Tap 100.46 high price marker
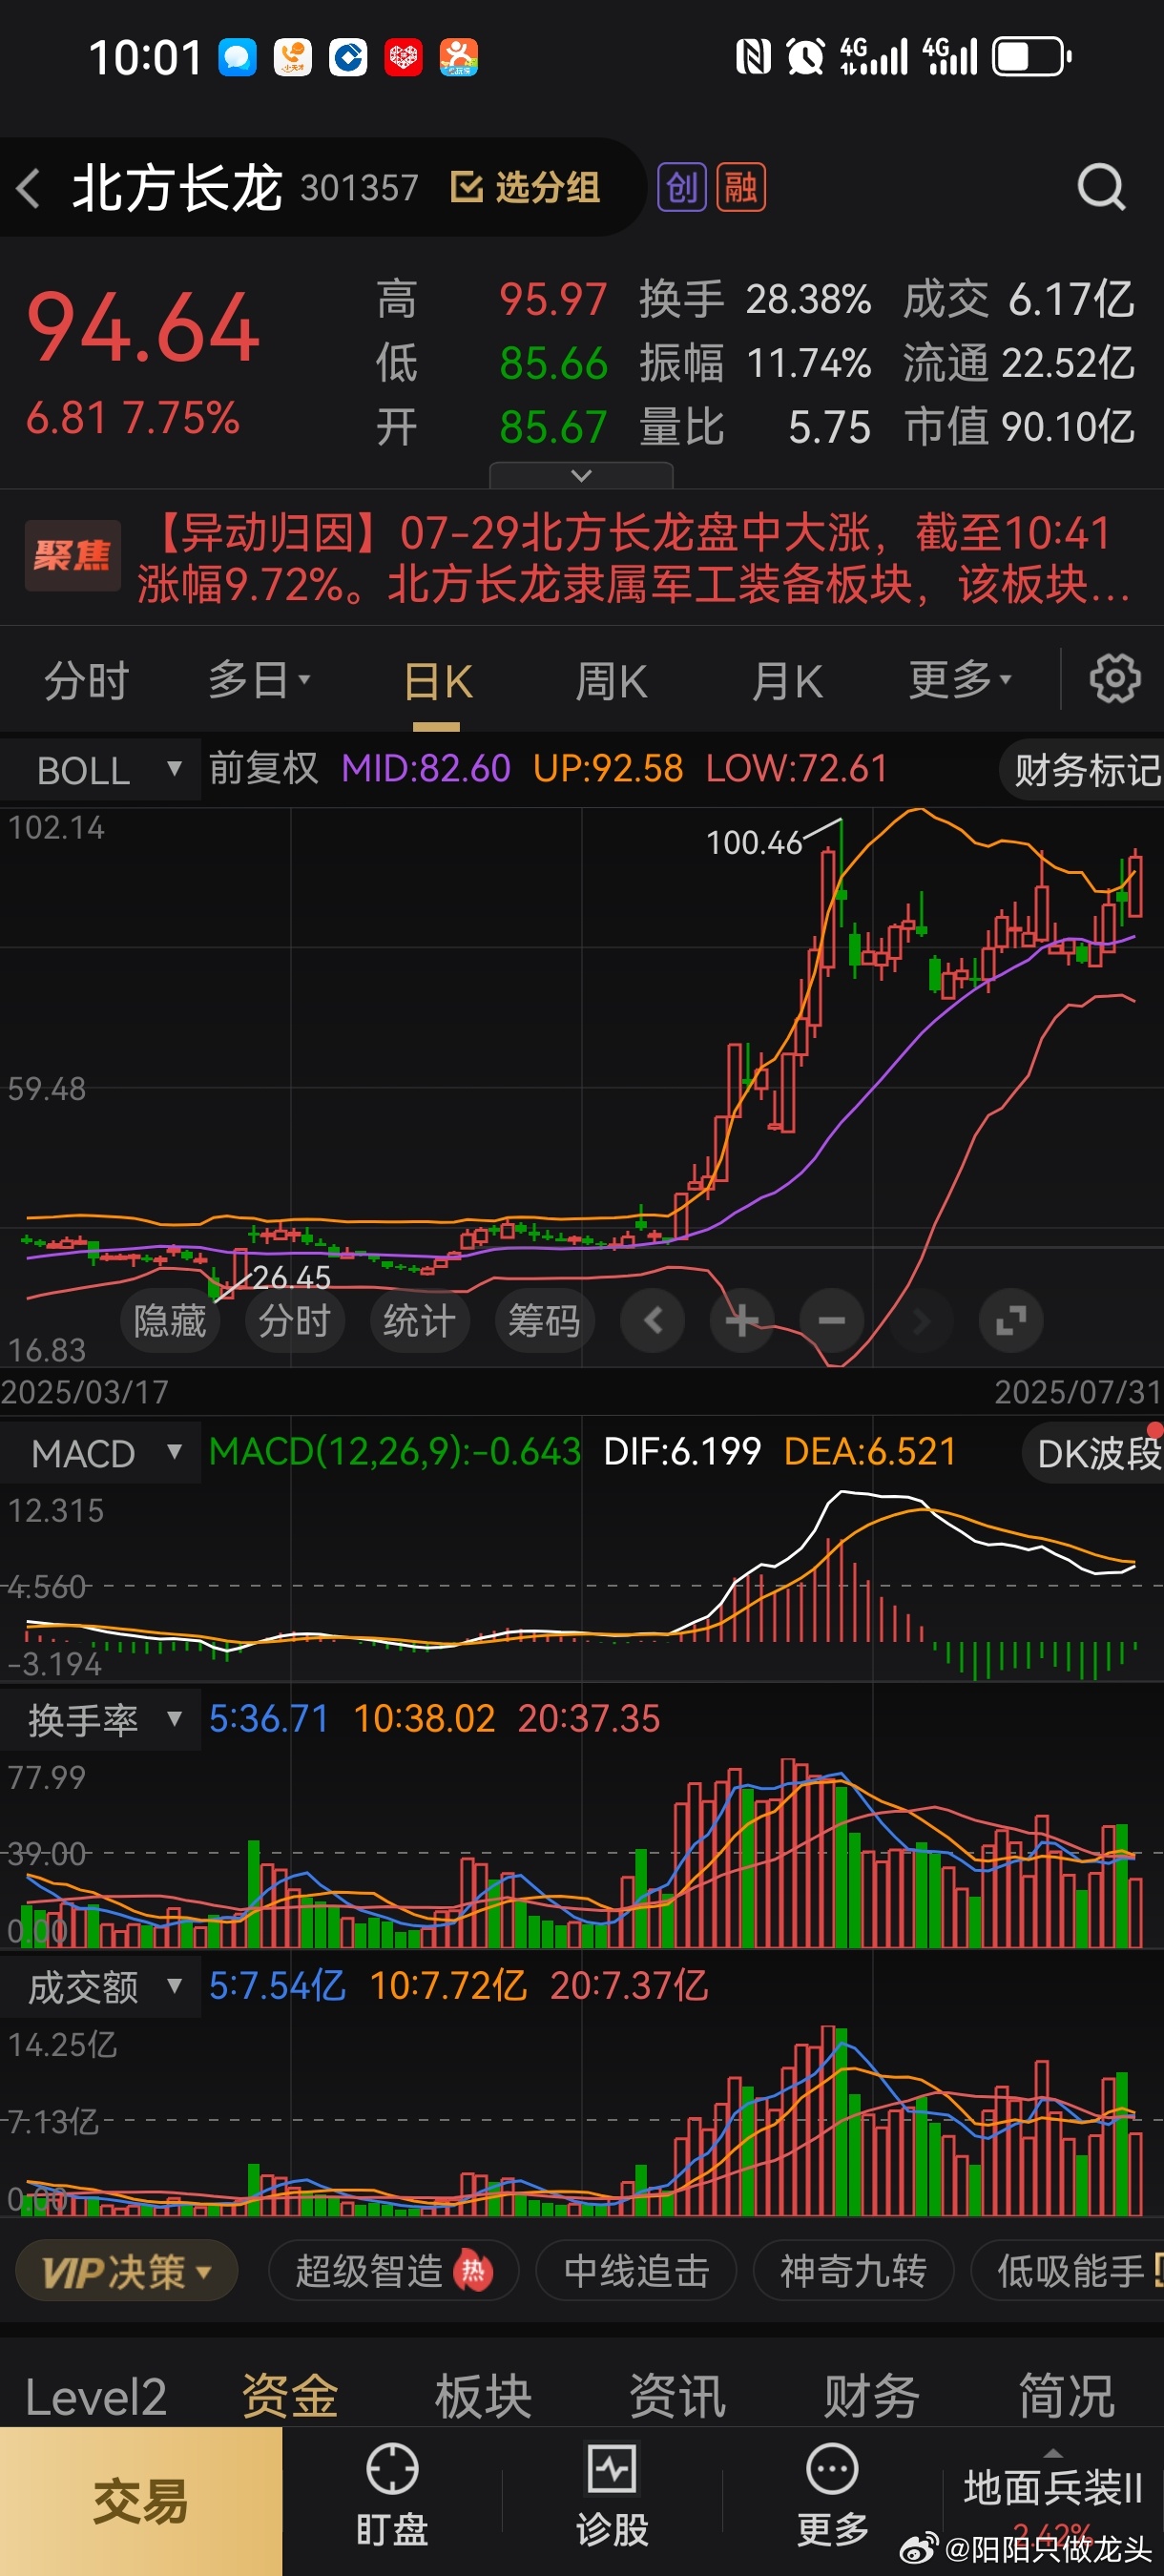This screenshot has height=2576, width=1164. click(754, 842)
